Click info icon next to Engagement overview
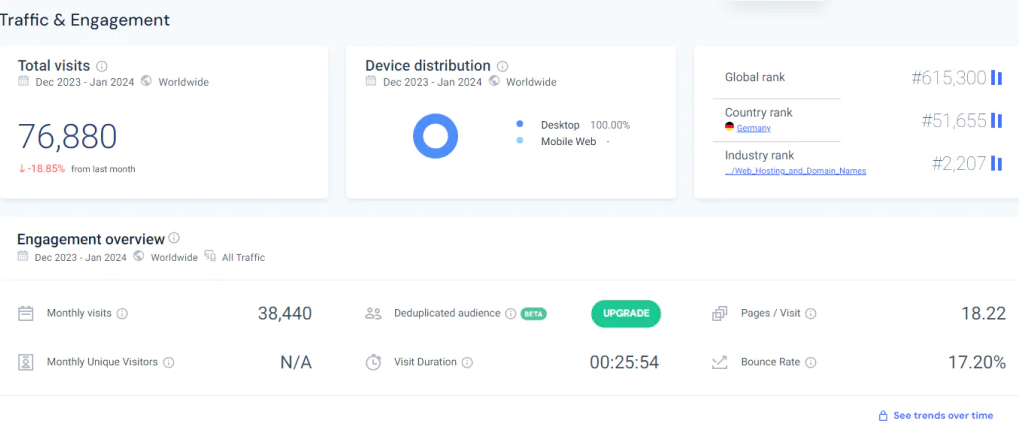 (174, 238)
